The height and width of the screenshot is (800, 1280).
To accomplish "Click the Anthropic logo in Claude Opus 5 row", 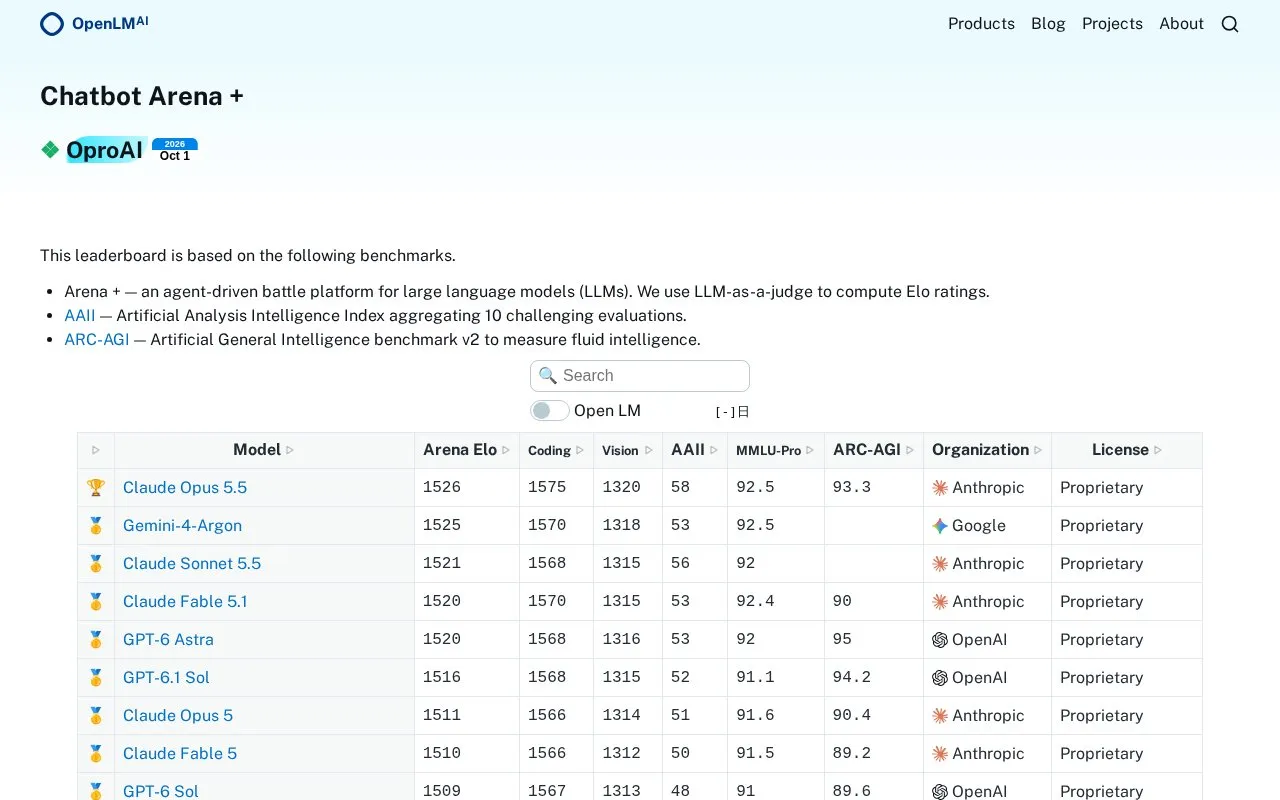I will click(x=940, y=716).
